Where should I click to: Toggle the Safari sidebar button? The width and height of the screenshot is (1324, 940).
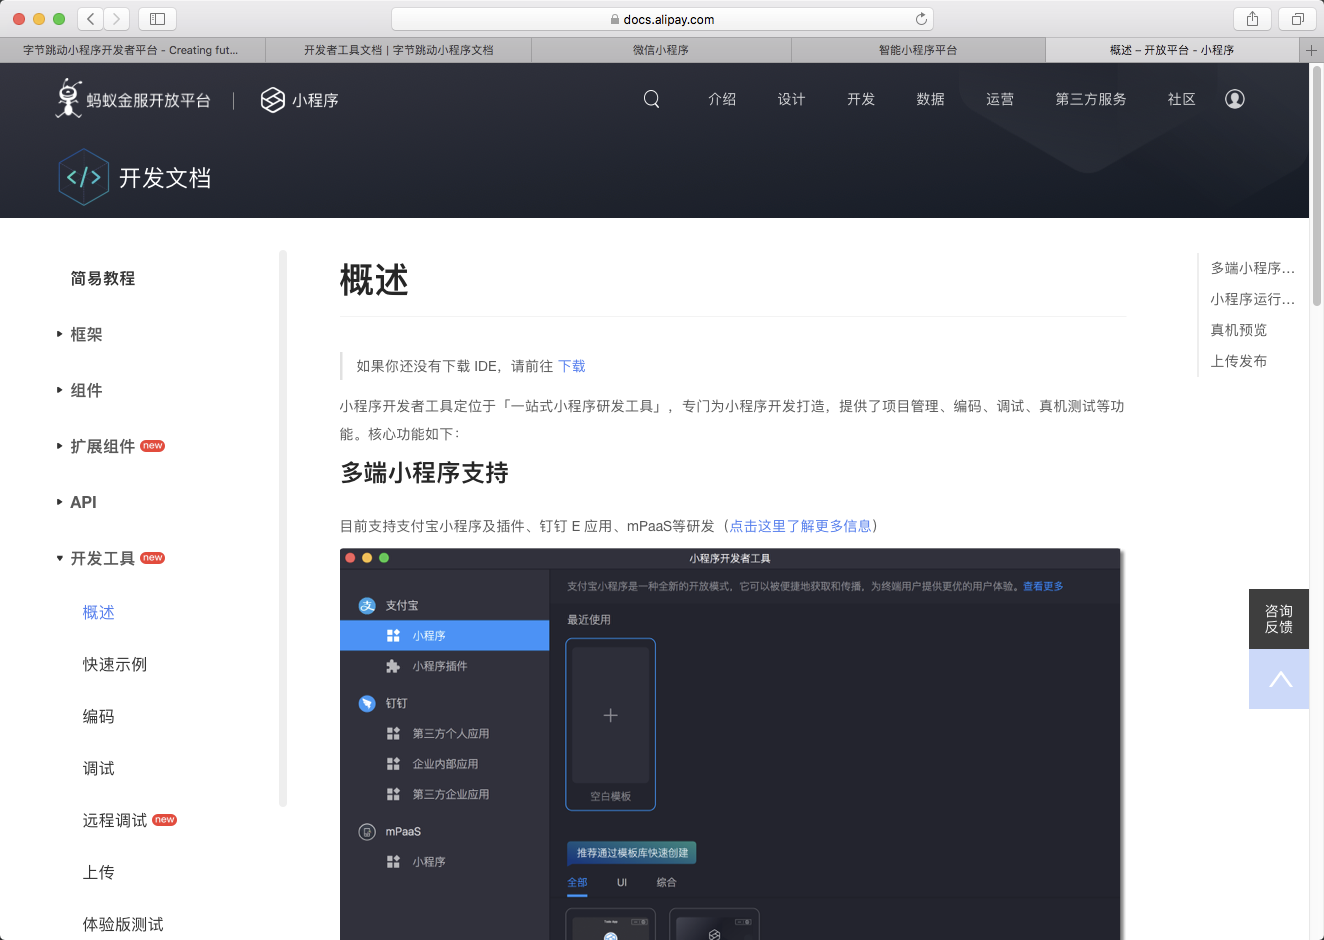coord(157,19)
